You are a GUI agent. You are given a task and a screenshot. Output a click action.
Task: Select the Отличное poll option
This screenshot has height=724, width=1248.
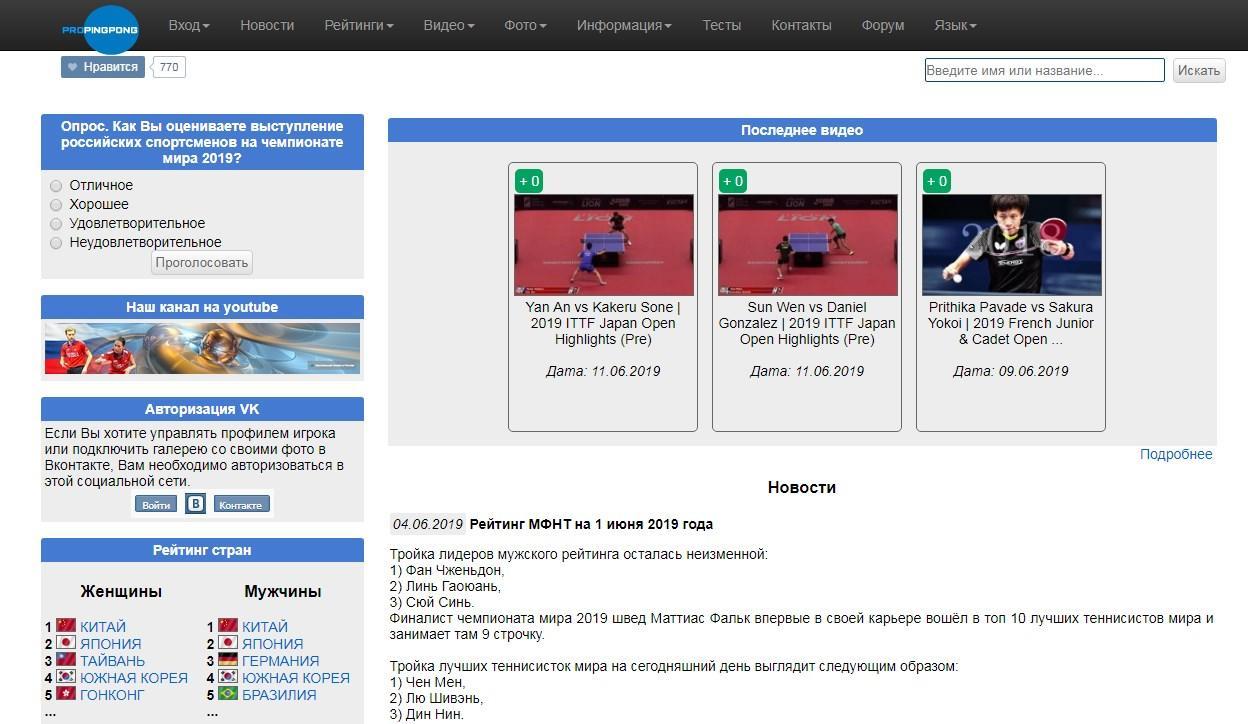57,186
